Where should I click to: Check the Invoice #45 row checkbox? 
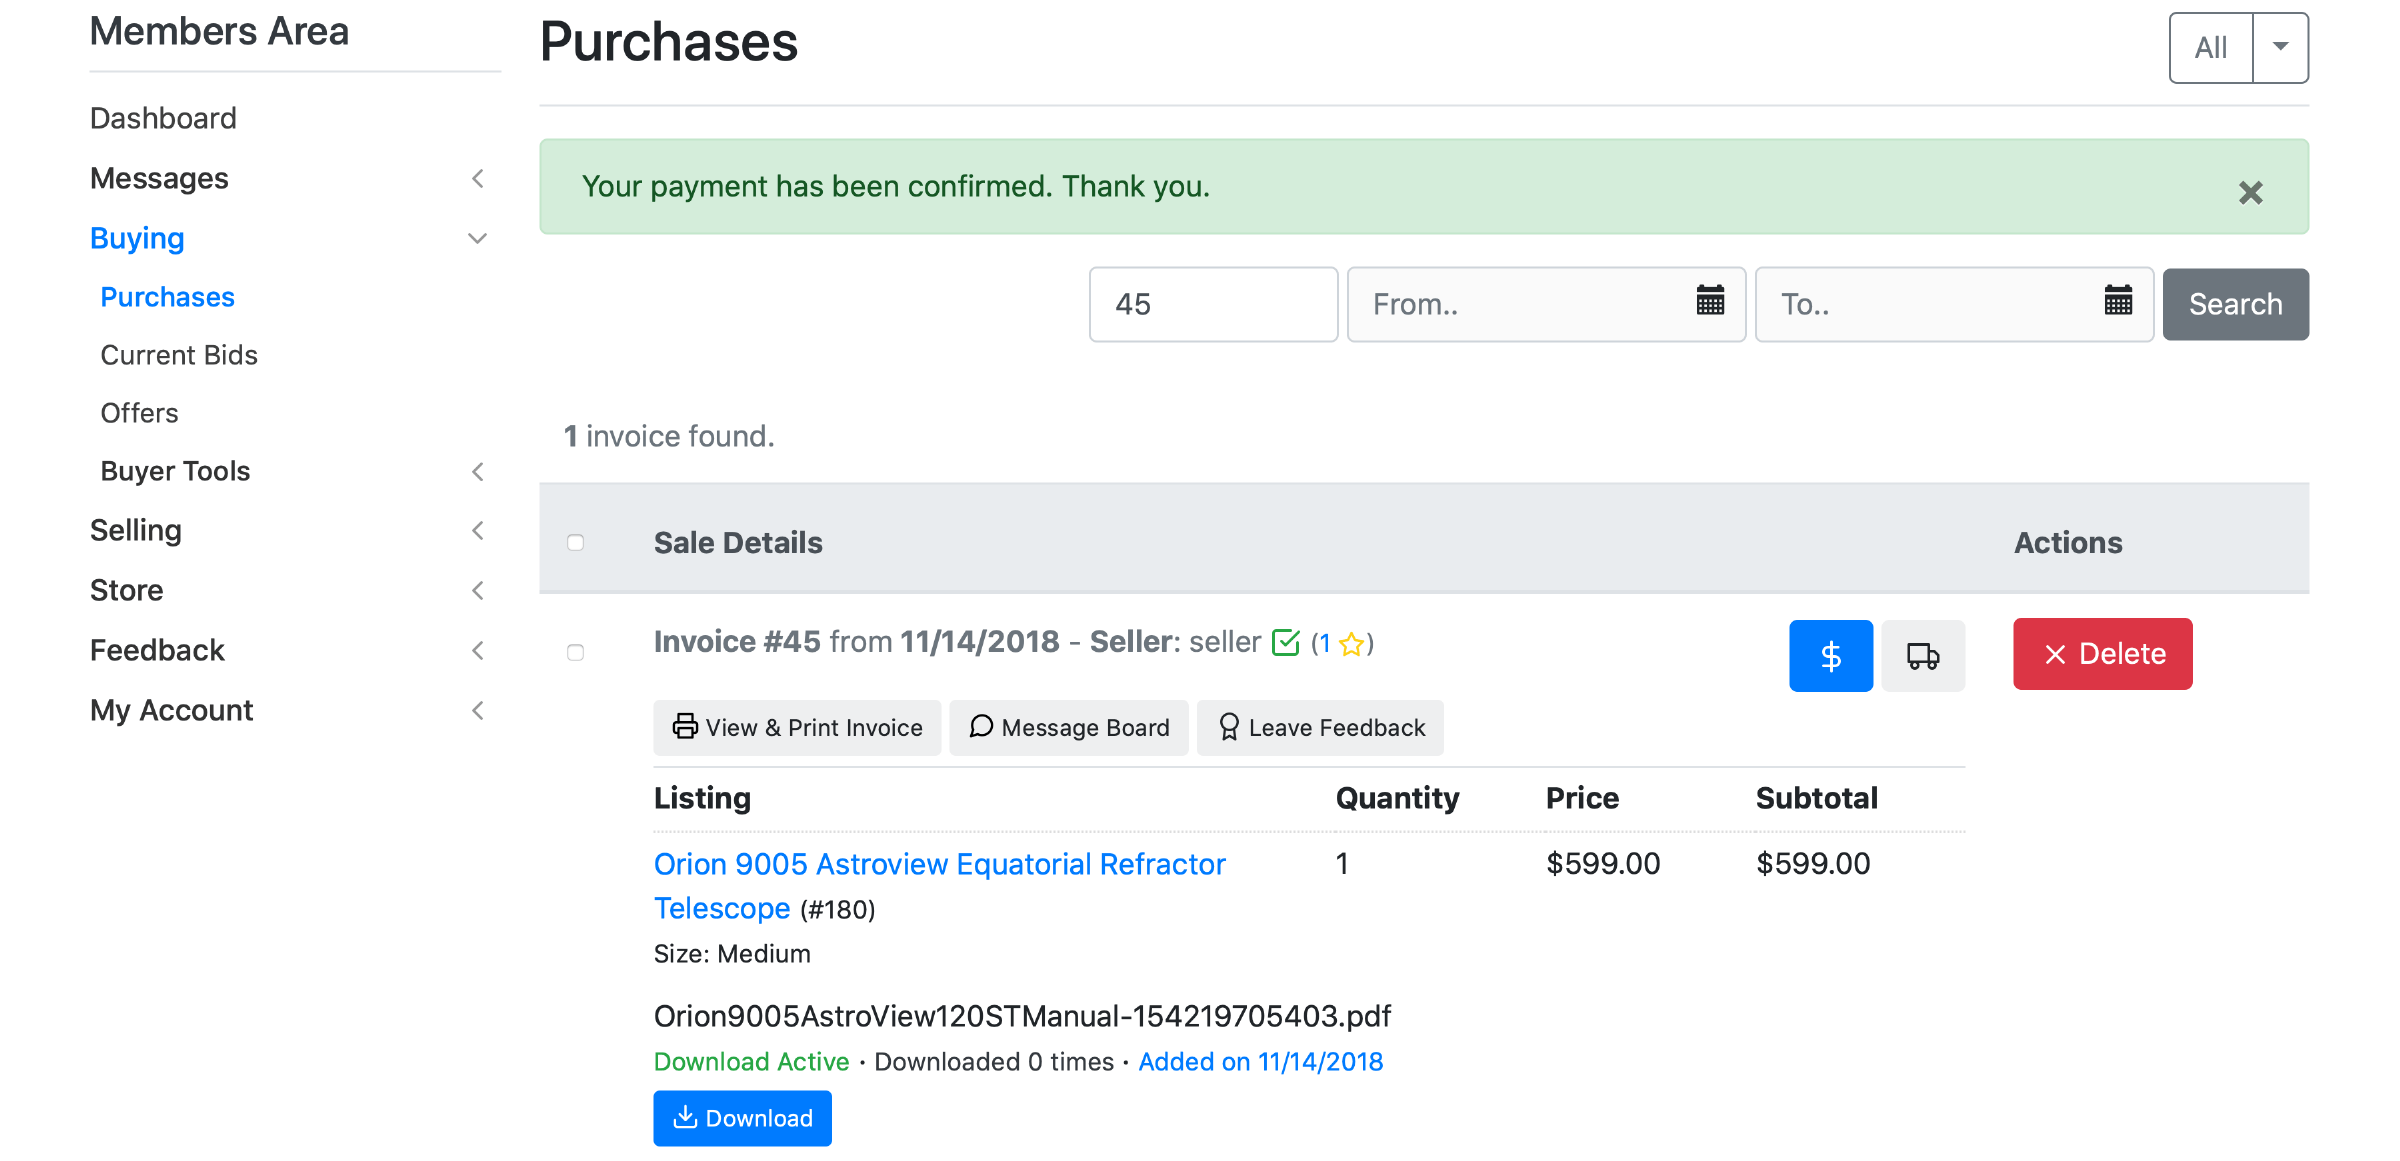pyautogui.click(x=575, y=652)
